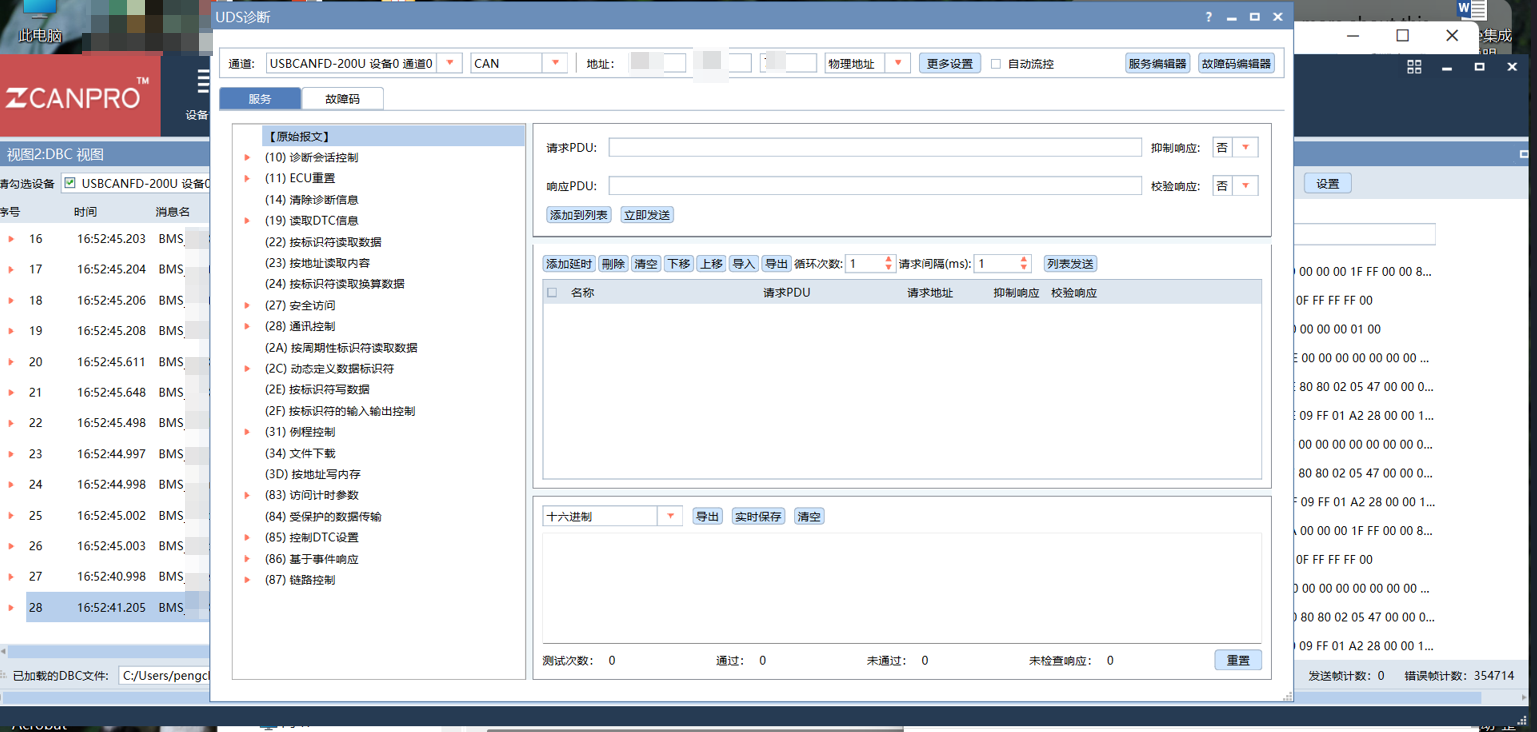The image size is (1537, 732).
Task: Click the 列表发送 button
Action: (1070, 264)
